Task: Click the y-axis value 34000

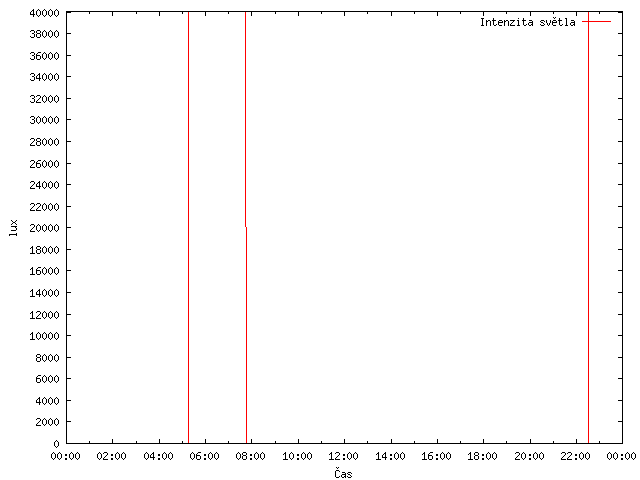Action: 44,77
